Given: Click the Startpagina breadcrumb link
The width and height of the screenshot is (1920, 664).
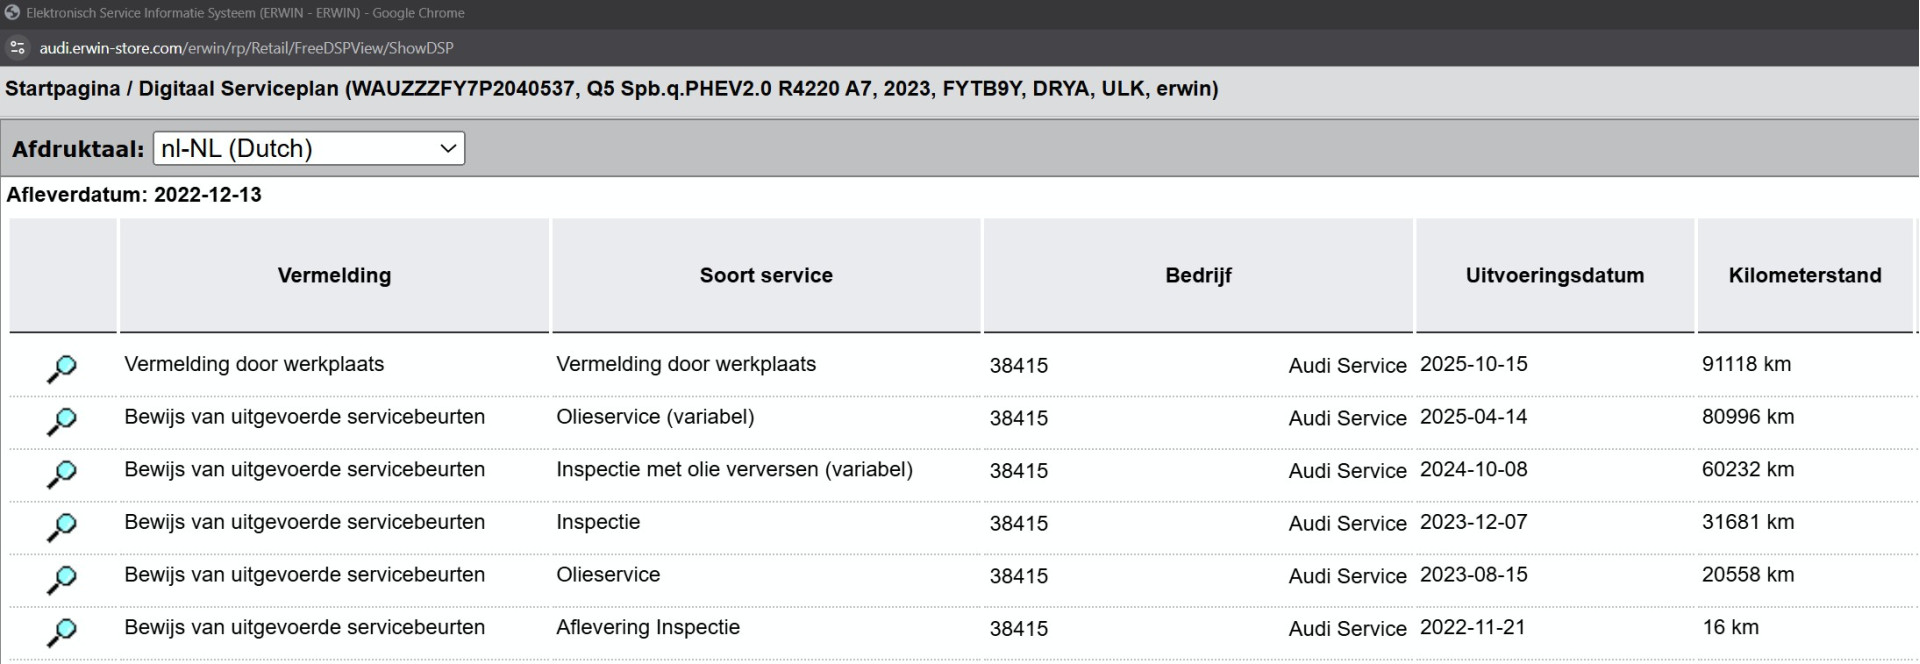Looking at the screenshot, I should click(x=62, y=89).
